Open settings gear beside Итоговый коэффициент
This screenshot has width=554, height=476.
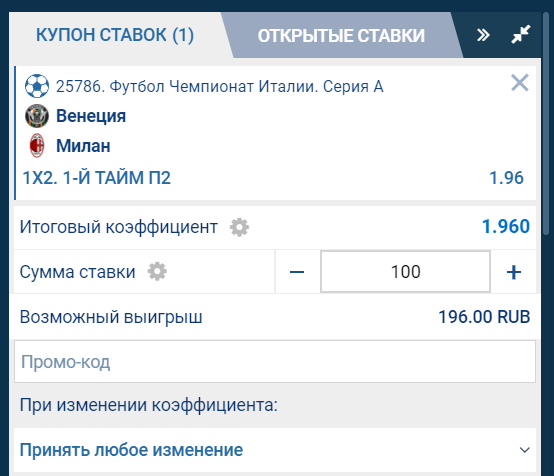(239, 227)
